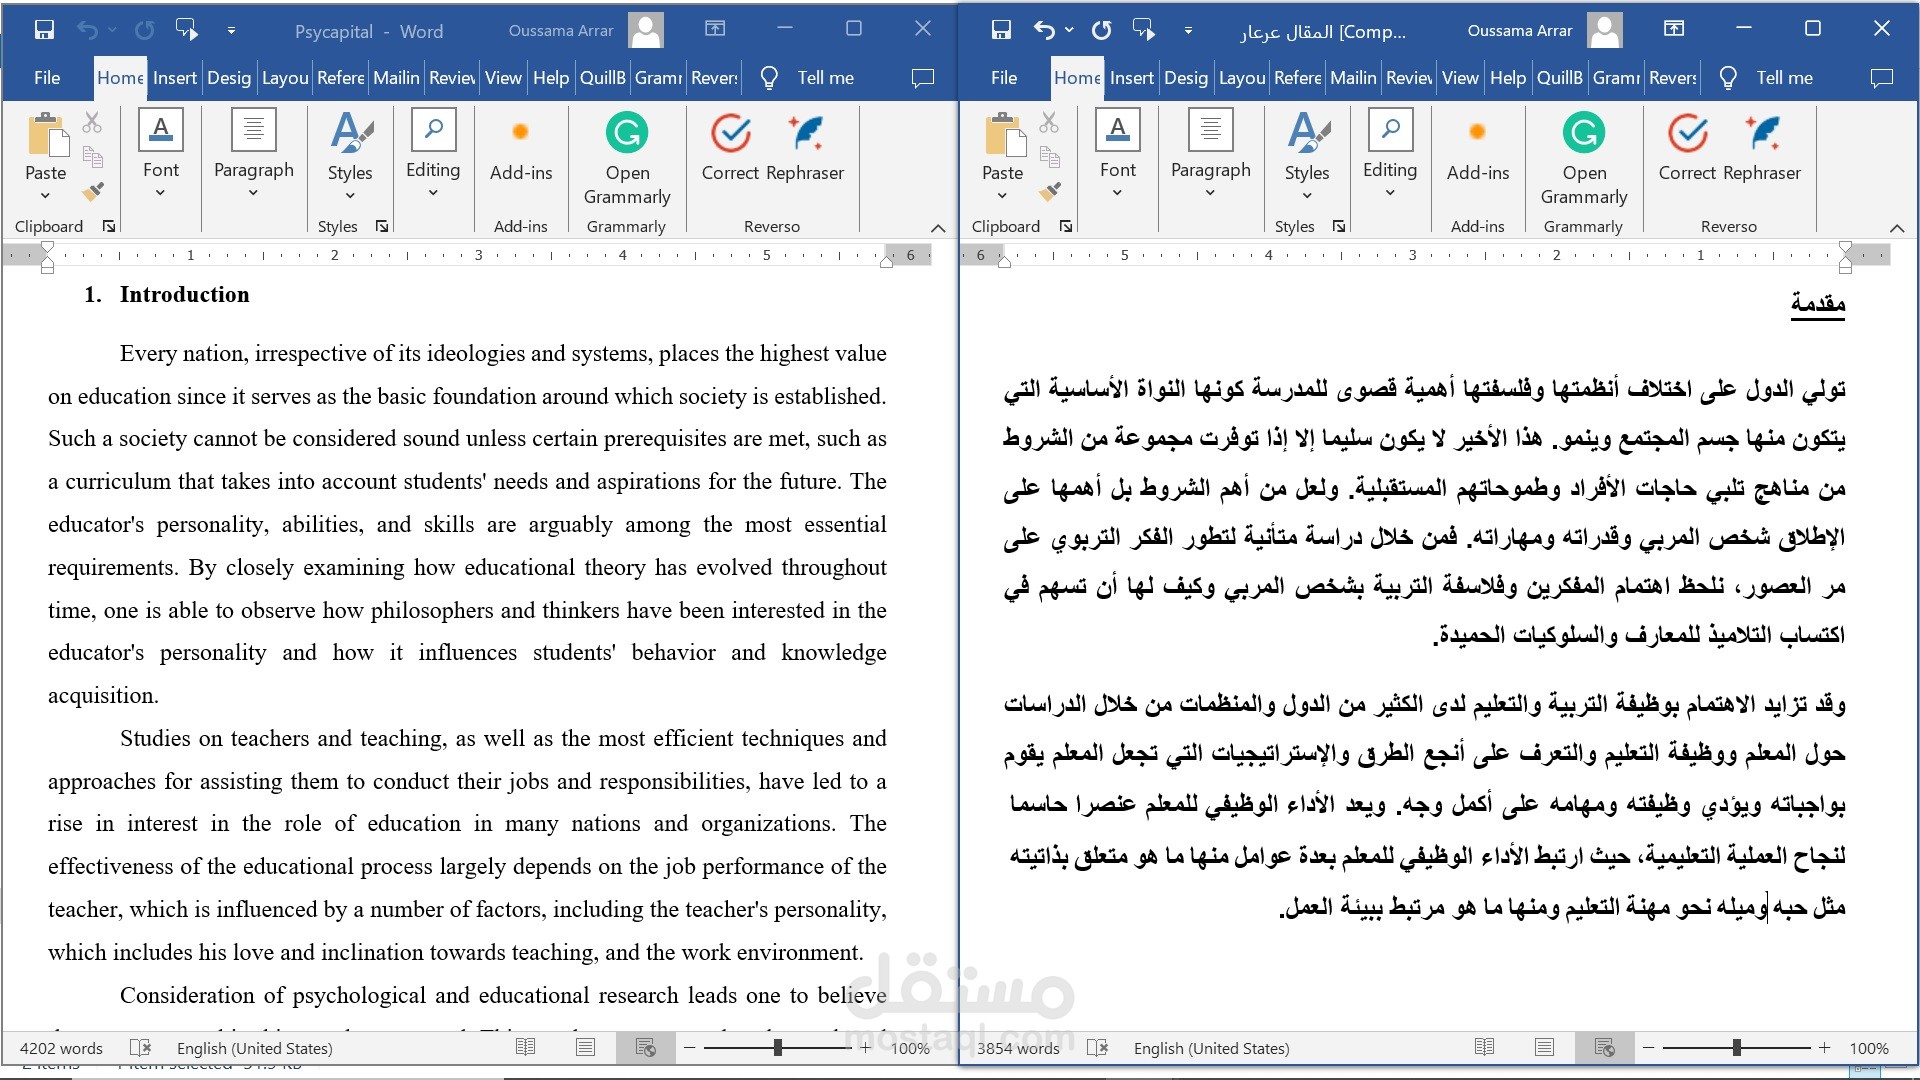Collapse the ribbon in left window
The image size is (1920, 1080).
(x=938, y=228)
